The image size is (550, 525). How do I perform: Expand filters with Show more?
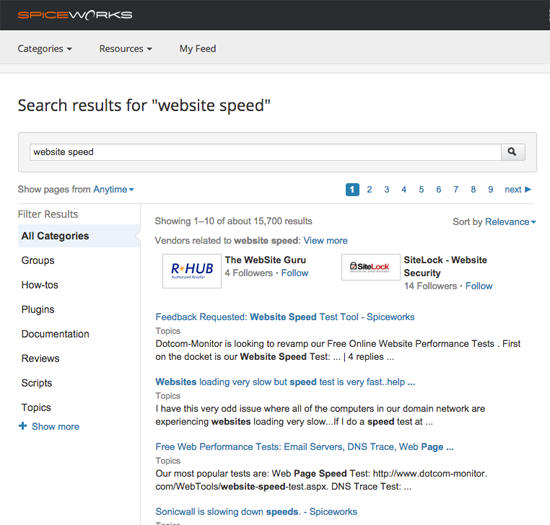(55, 426)
